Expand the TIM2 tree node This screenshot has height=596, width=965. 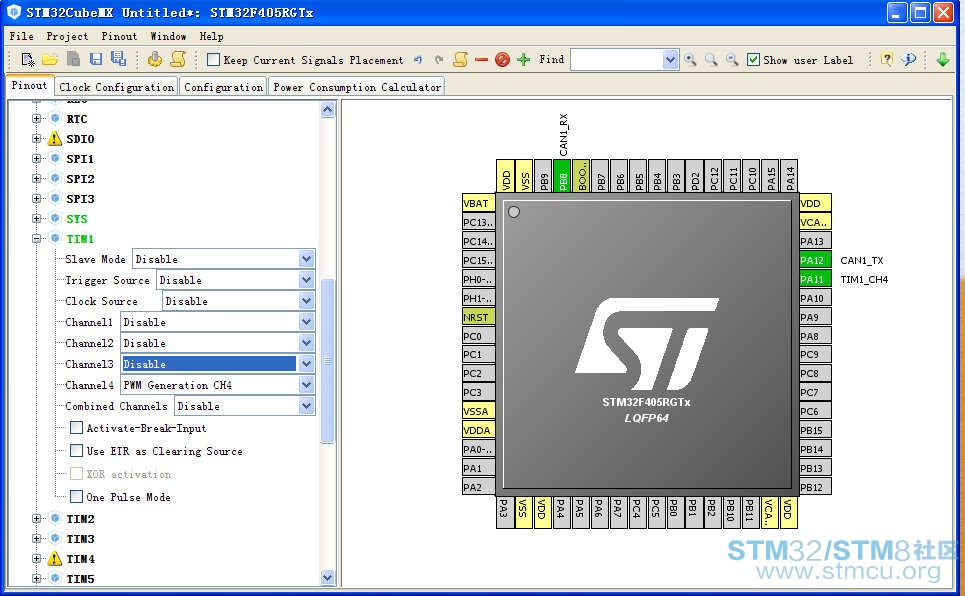37,518
